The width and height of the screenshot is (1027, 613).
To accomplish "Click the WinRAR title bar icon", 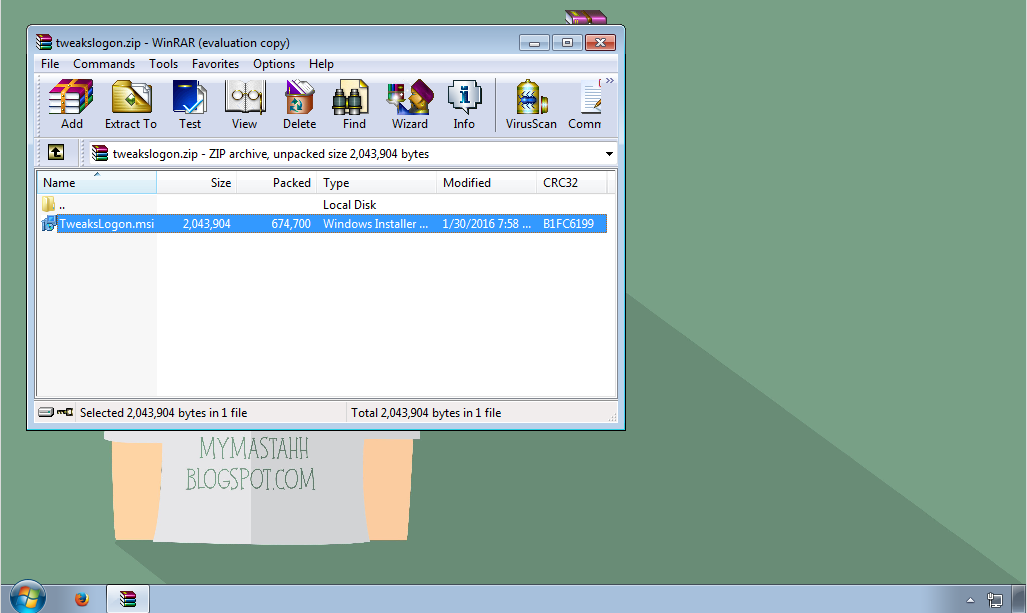I will pyautogui.click(x=44, y=43).
